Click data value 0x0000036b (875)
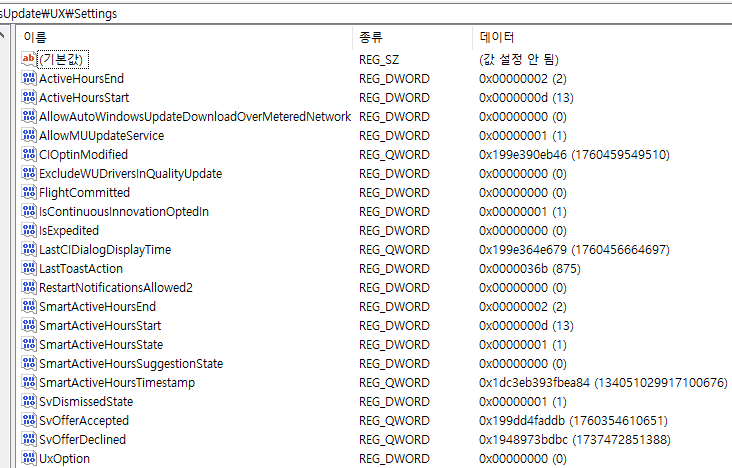Viewport: 732px width, 468px height. pos(529,269)
